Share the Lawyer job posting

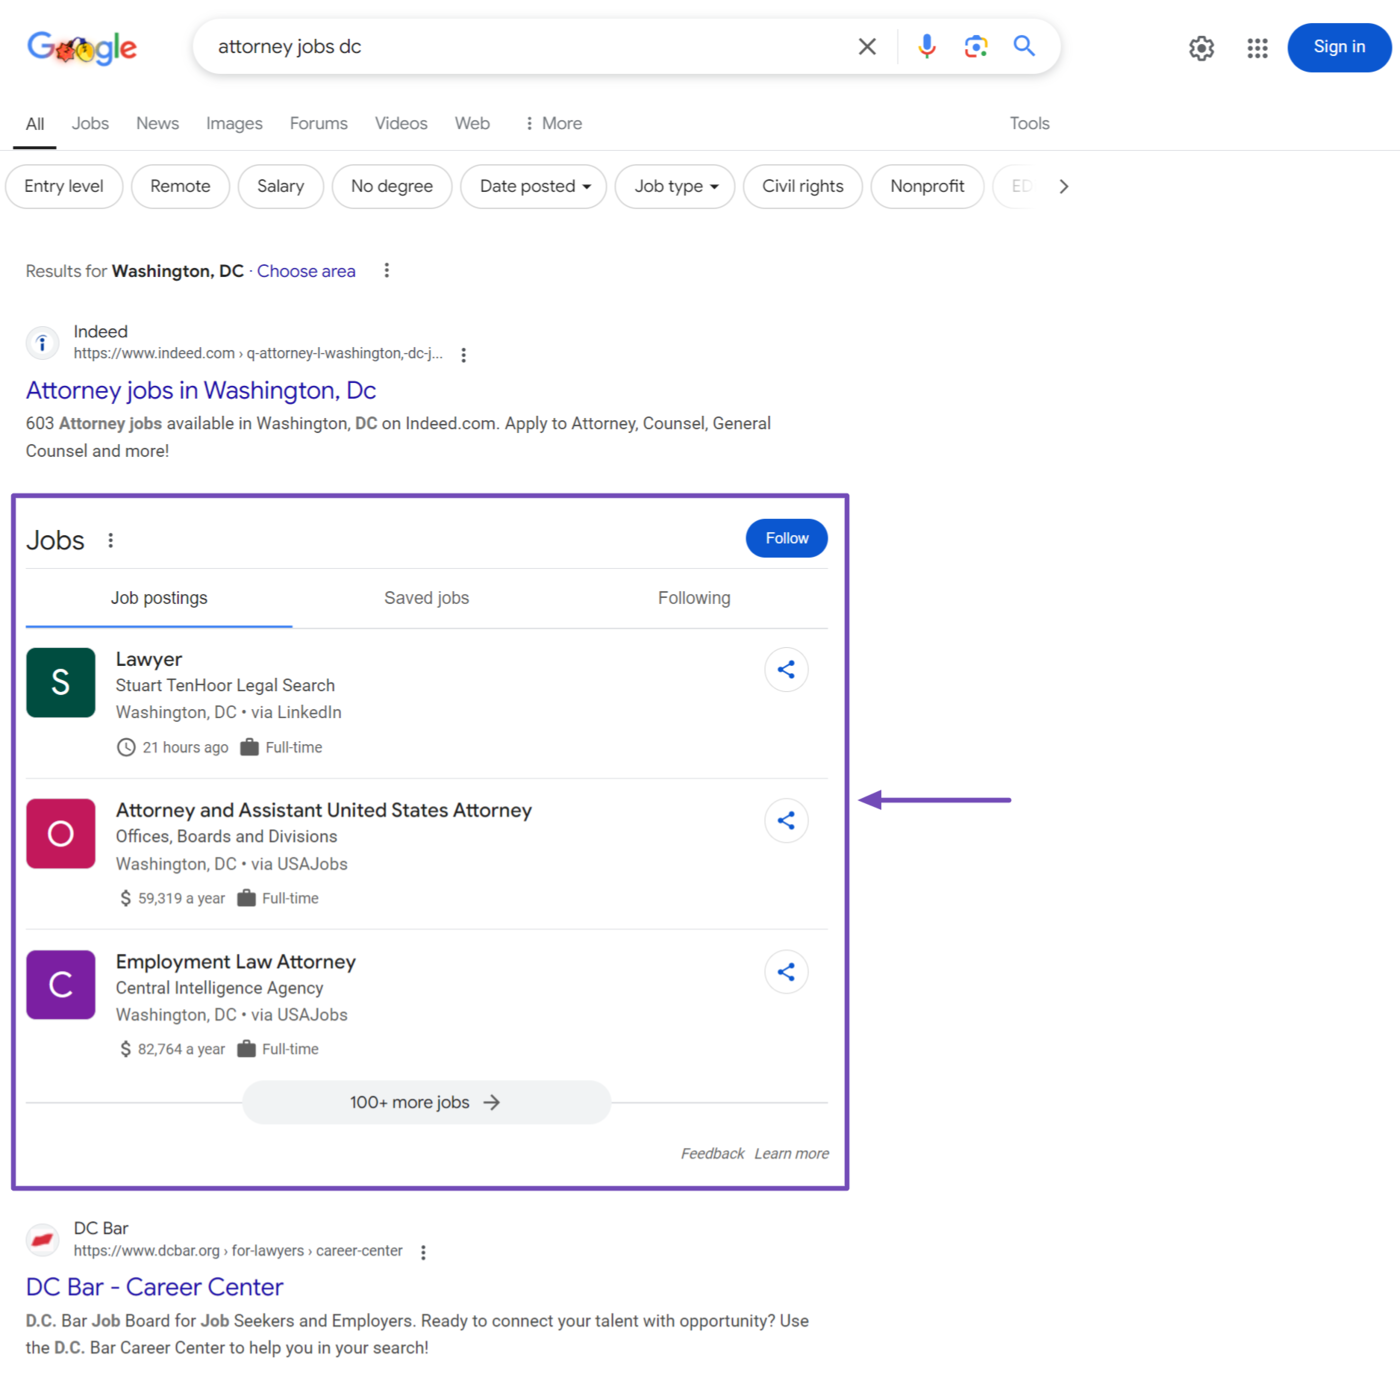(786, 670)
